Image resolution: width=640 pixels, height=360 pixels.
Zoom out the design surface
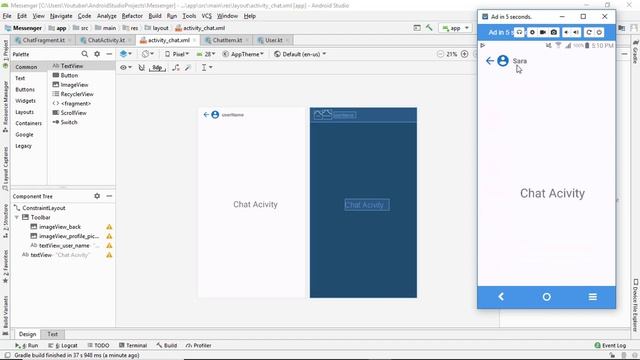[x=440, y=54]
